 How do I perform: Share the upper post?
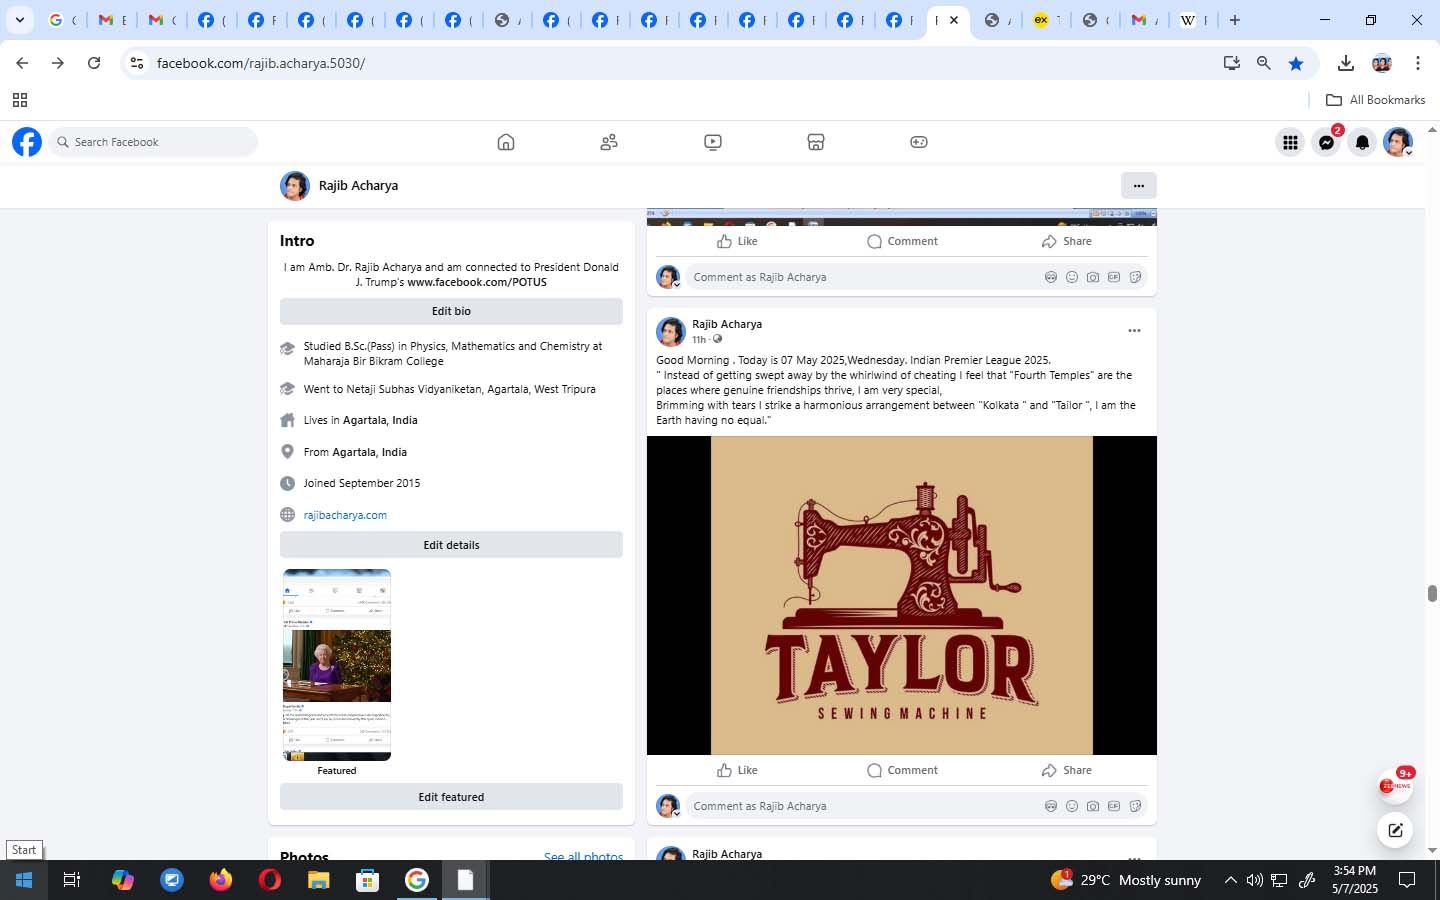click(x=1066, y=241)
